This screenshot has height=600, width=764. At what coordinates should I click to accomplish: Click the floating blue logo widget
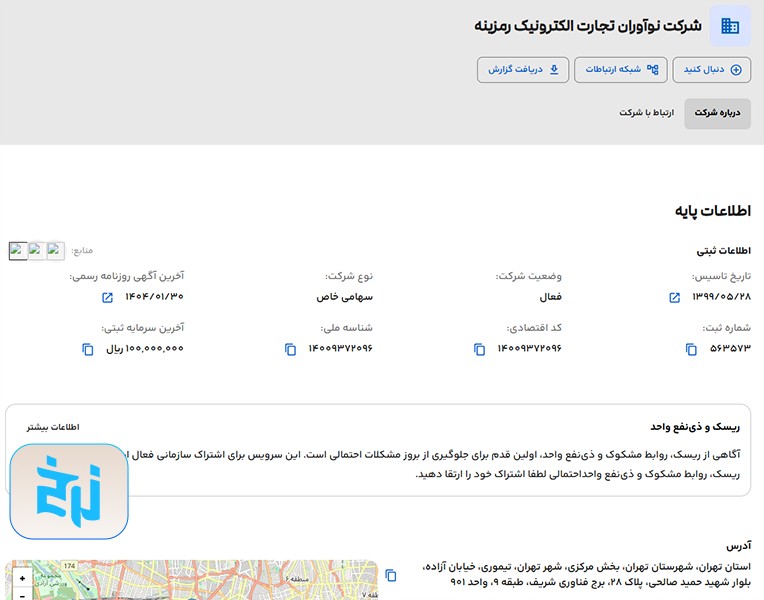click(x=69, y=491)
